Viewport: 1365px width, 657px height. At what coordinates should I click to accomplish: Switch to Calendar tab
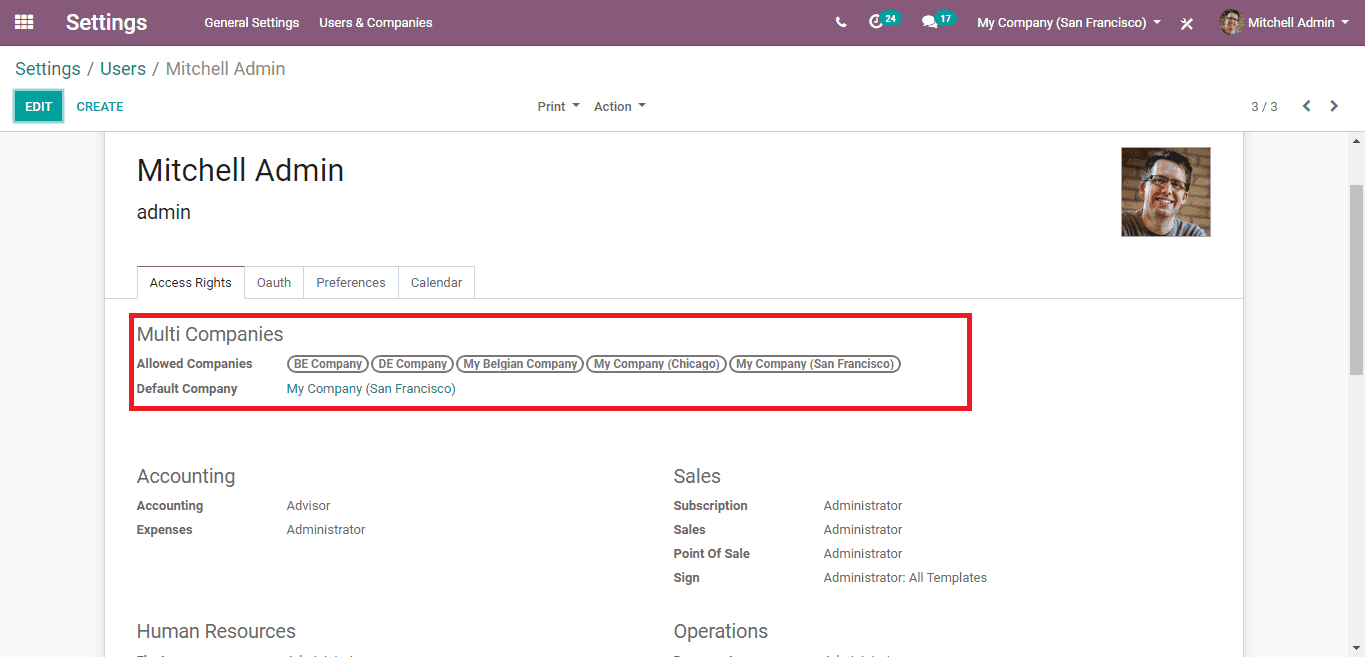(437, 283)
